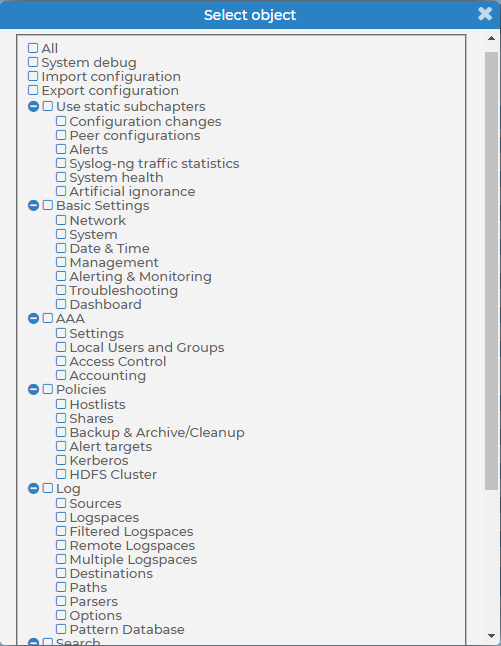Click the scrollbar down arrow
501x646 pixels.
pos(491,636)
